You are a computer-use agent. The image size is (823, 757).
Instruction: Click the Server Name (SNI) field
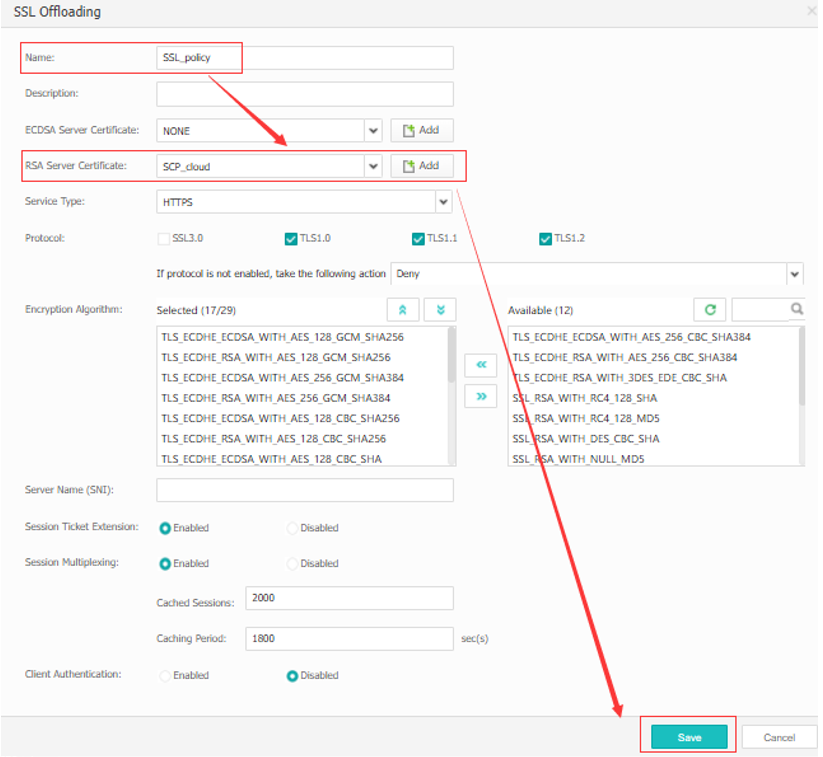(305, 490)
